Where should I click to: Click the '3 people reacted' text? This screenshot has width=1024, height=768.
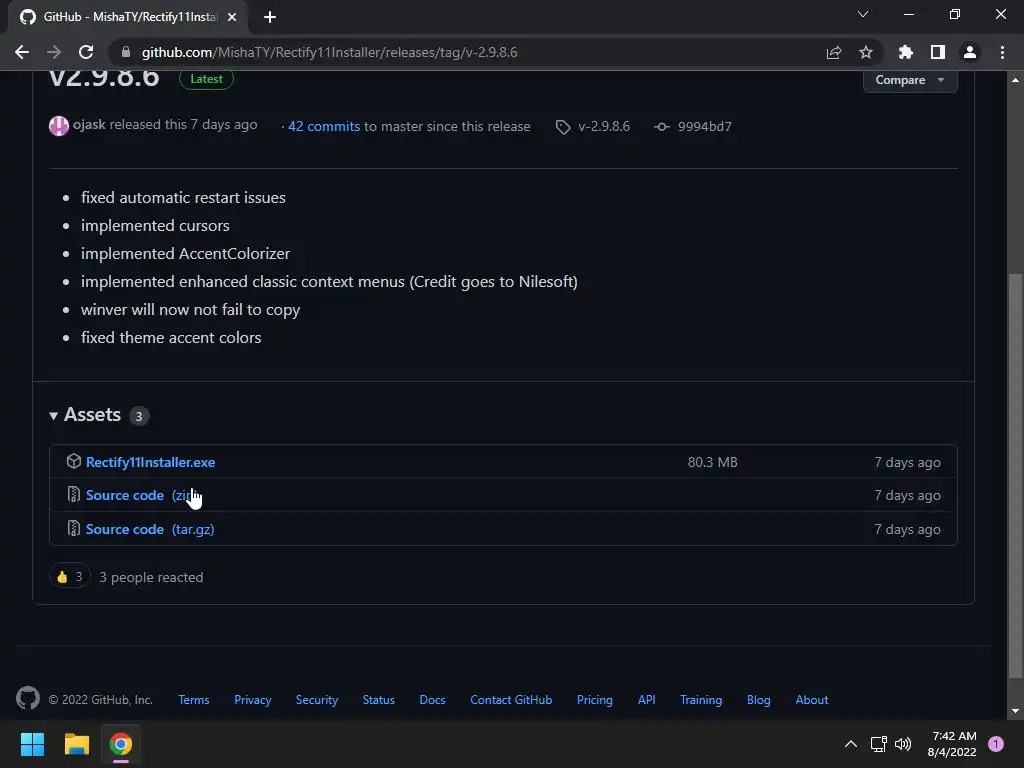(151, 577)
